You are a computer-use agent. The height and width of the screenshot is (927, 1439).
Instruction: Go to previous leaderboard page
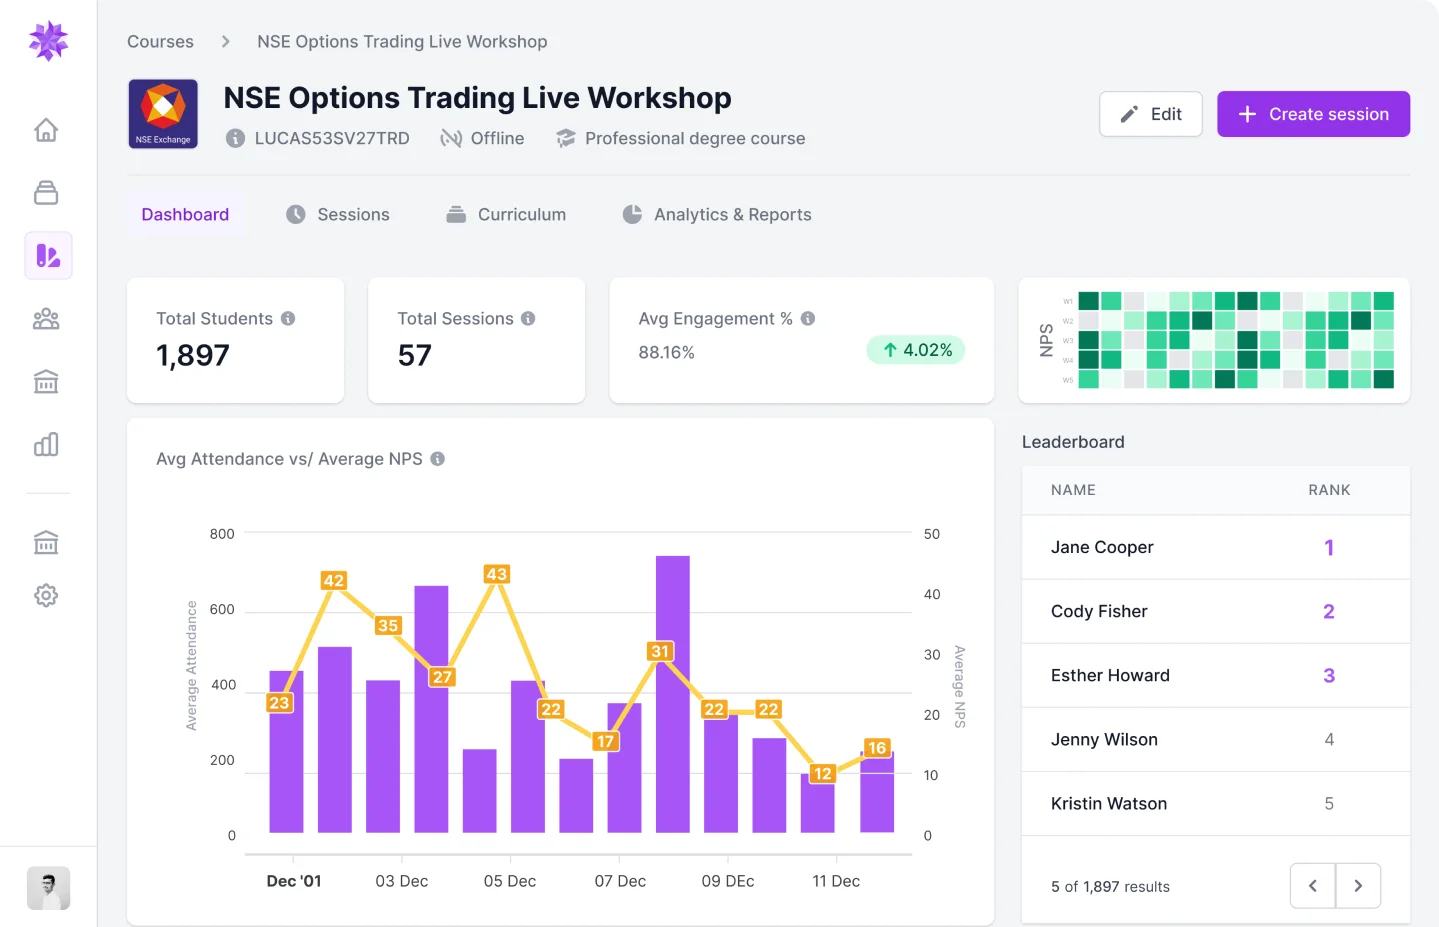click(1313, 886)
